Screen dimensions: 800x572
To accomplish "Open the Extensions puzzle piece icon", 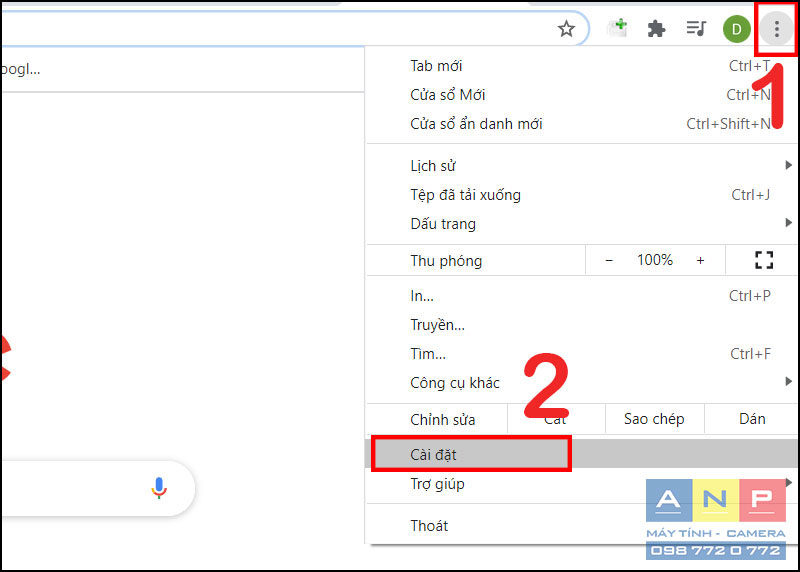I will [x=656, y=29].
